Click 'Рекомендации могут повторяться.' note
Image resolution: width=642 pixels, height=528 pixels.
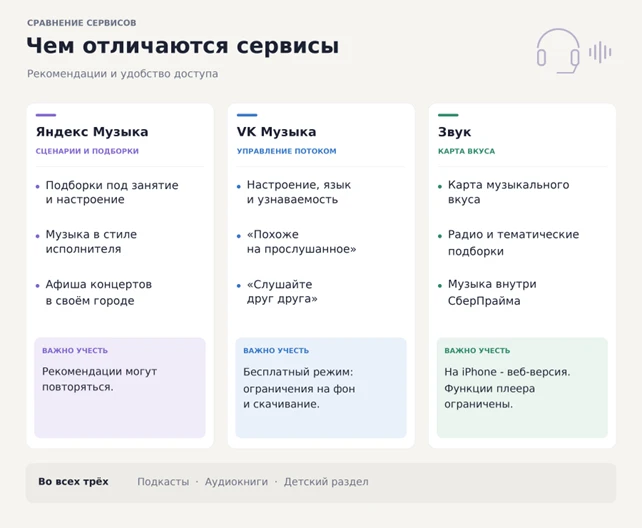[99, 379]
